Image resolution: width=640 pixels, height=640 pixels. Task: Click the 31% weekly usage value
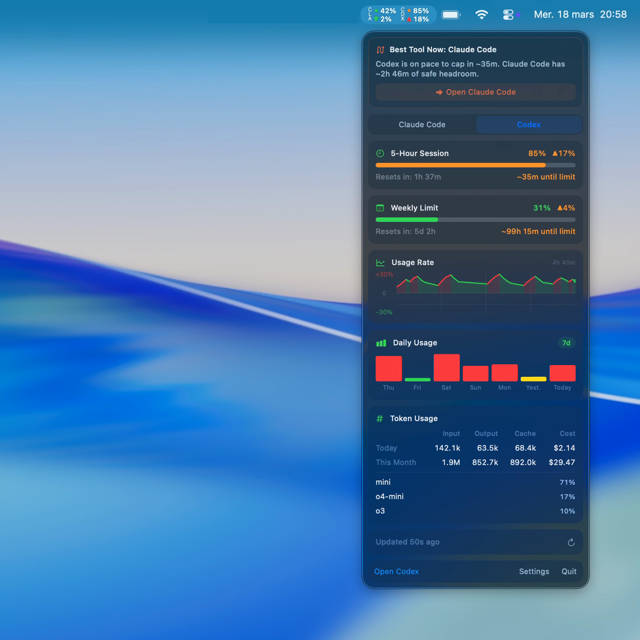pos(542,208)
